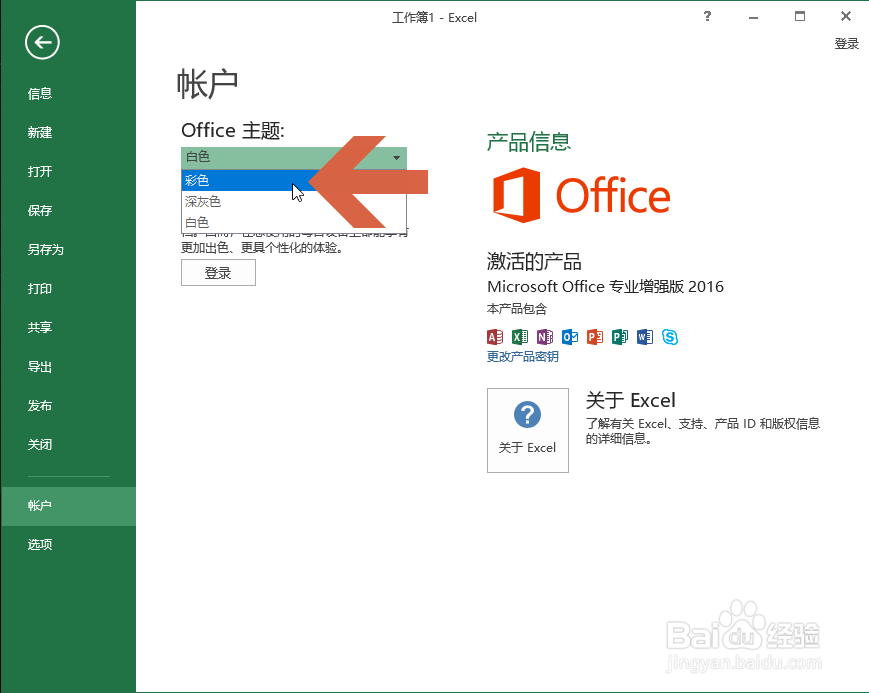Go back with the circled arrow icon
869x693 pixels.
tap(42, 42)
